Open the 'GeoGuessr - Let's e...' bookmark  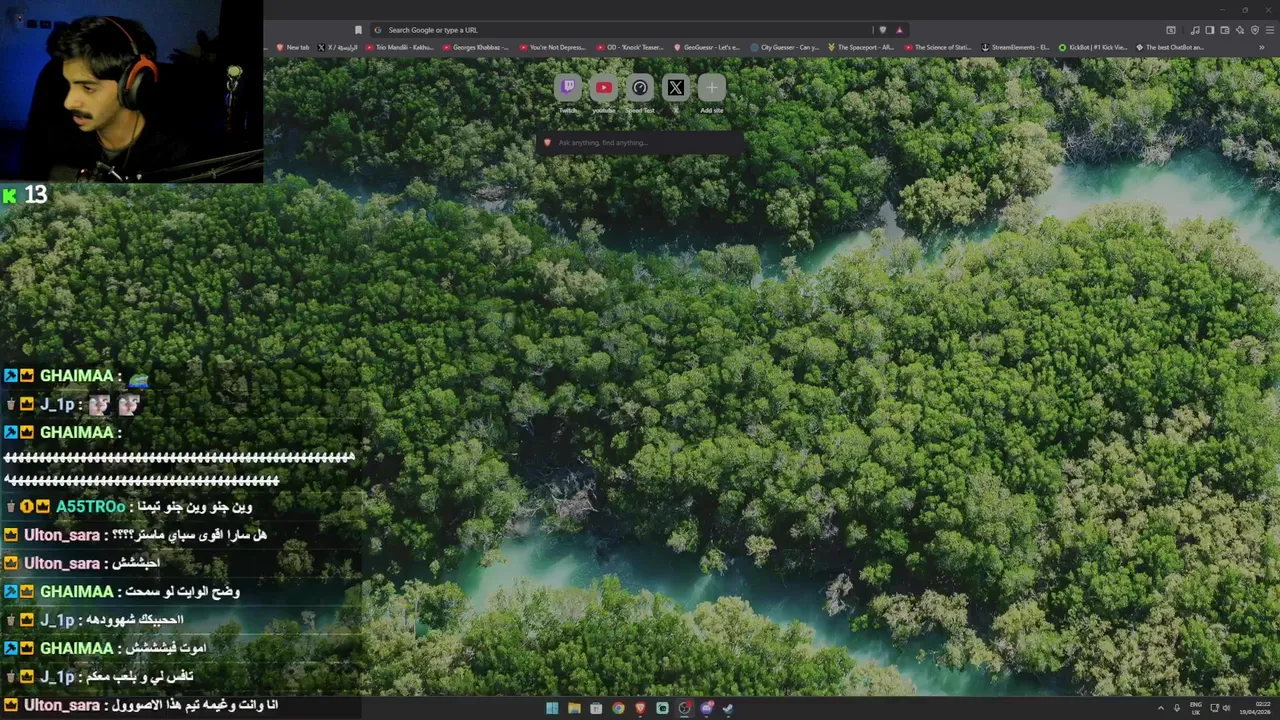point(707,47)
